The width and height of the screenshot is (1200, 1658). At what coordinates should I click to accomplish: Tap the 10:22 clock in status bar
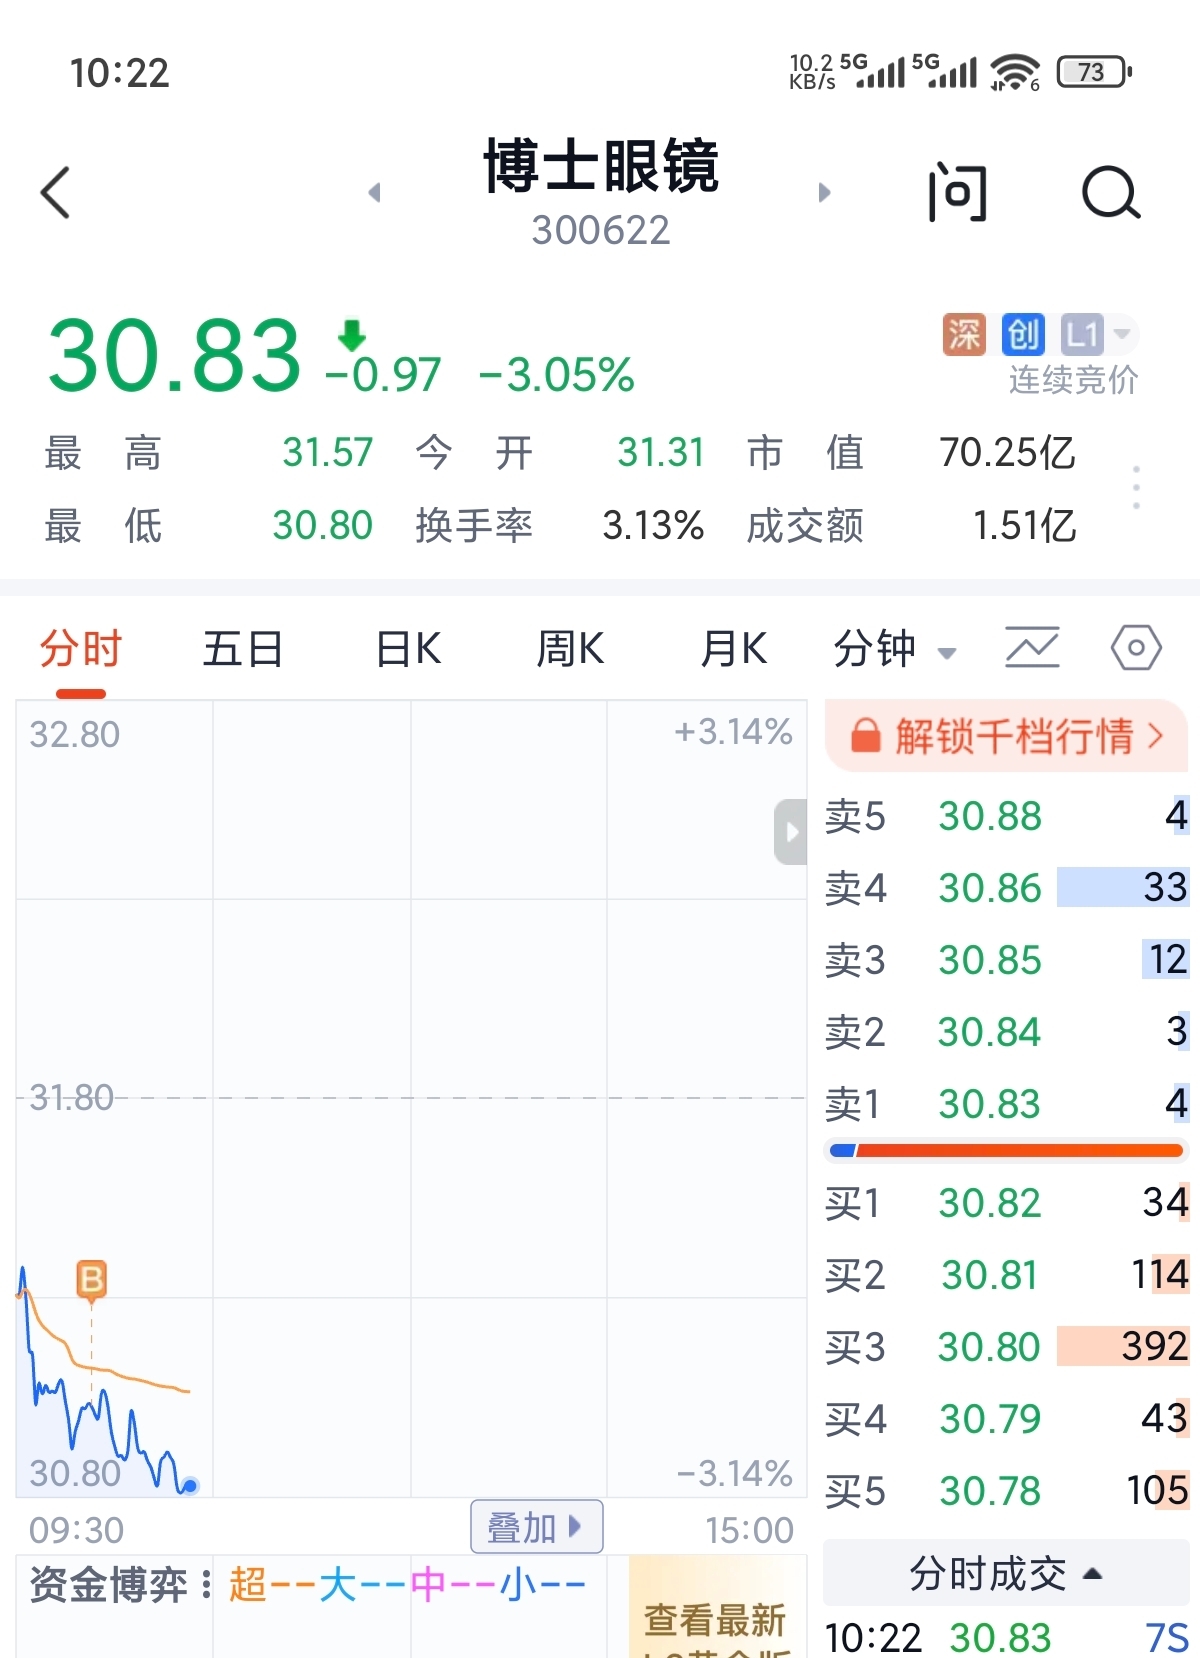[x=119, y=73]
